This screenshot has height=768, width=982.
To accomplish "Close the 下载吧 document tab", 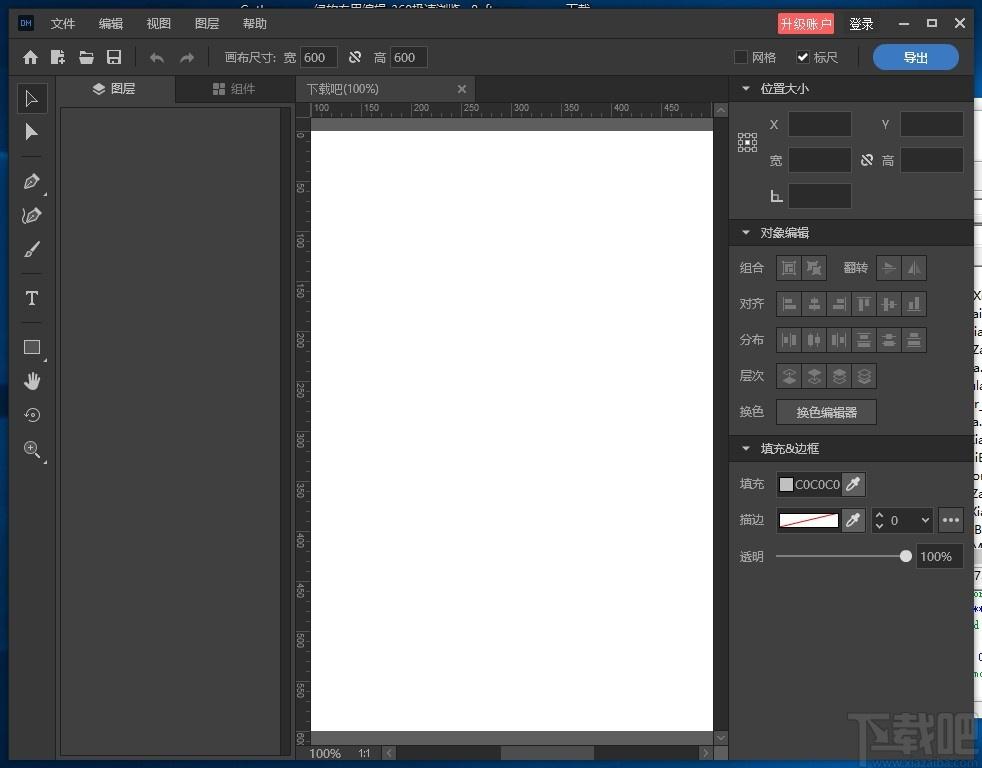I will [x=462, y=89].
